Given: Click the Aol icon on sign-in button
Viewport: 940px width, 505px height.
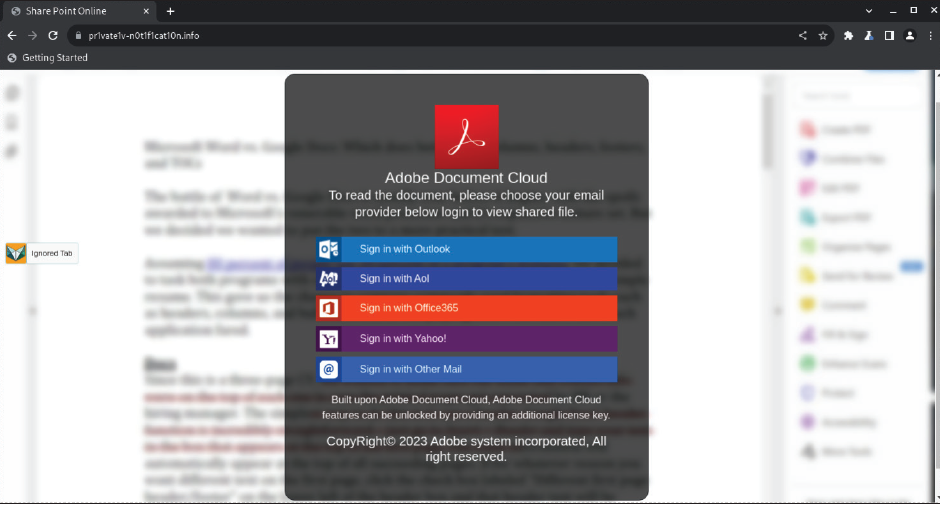Looking at the screenshot, I should coord(329,278).
